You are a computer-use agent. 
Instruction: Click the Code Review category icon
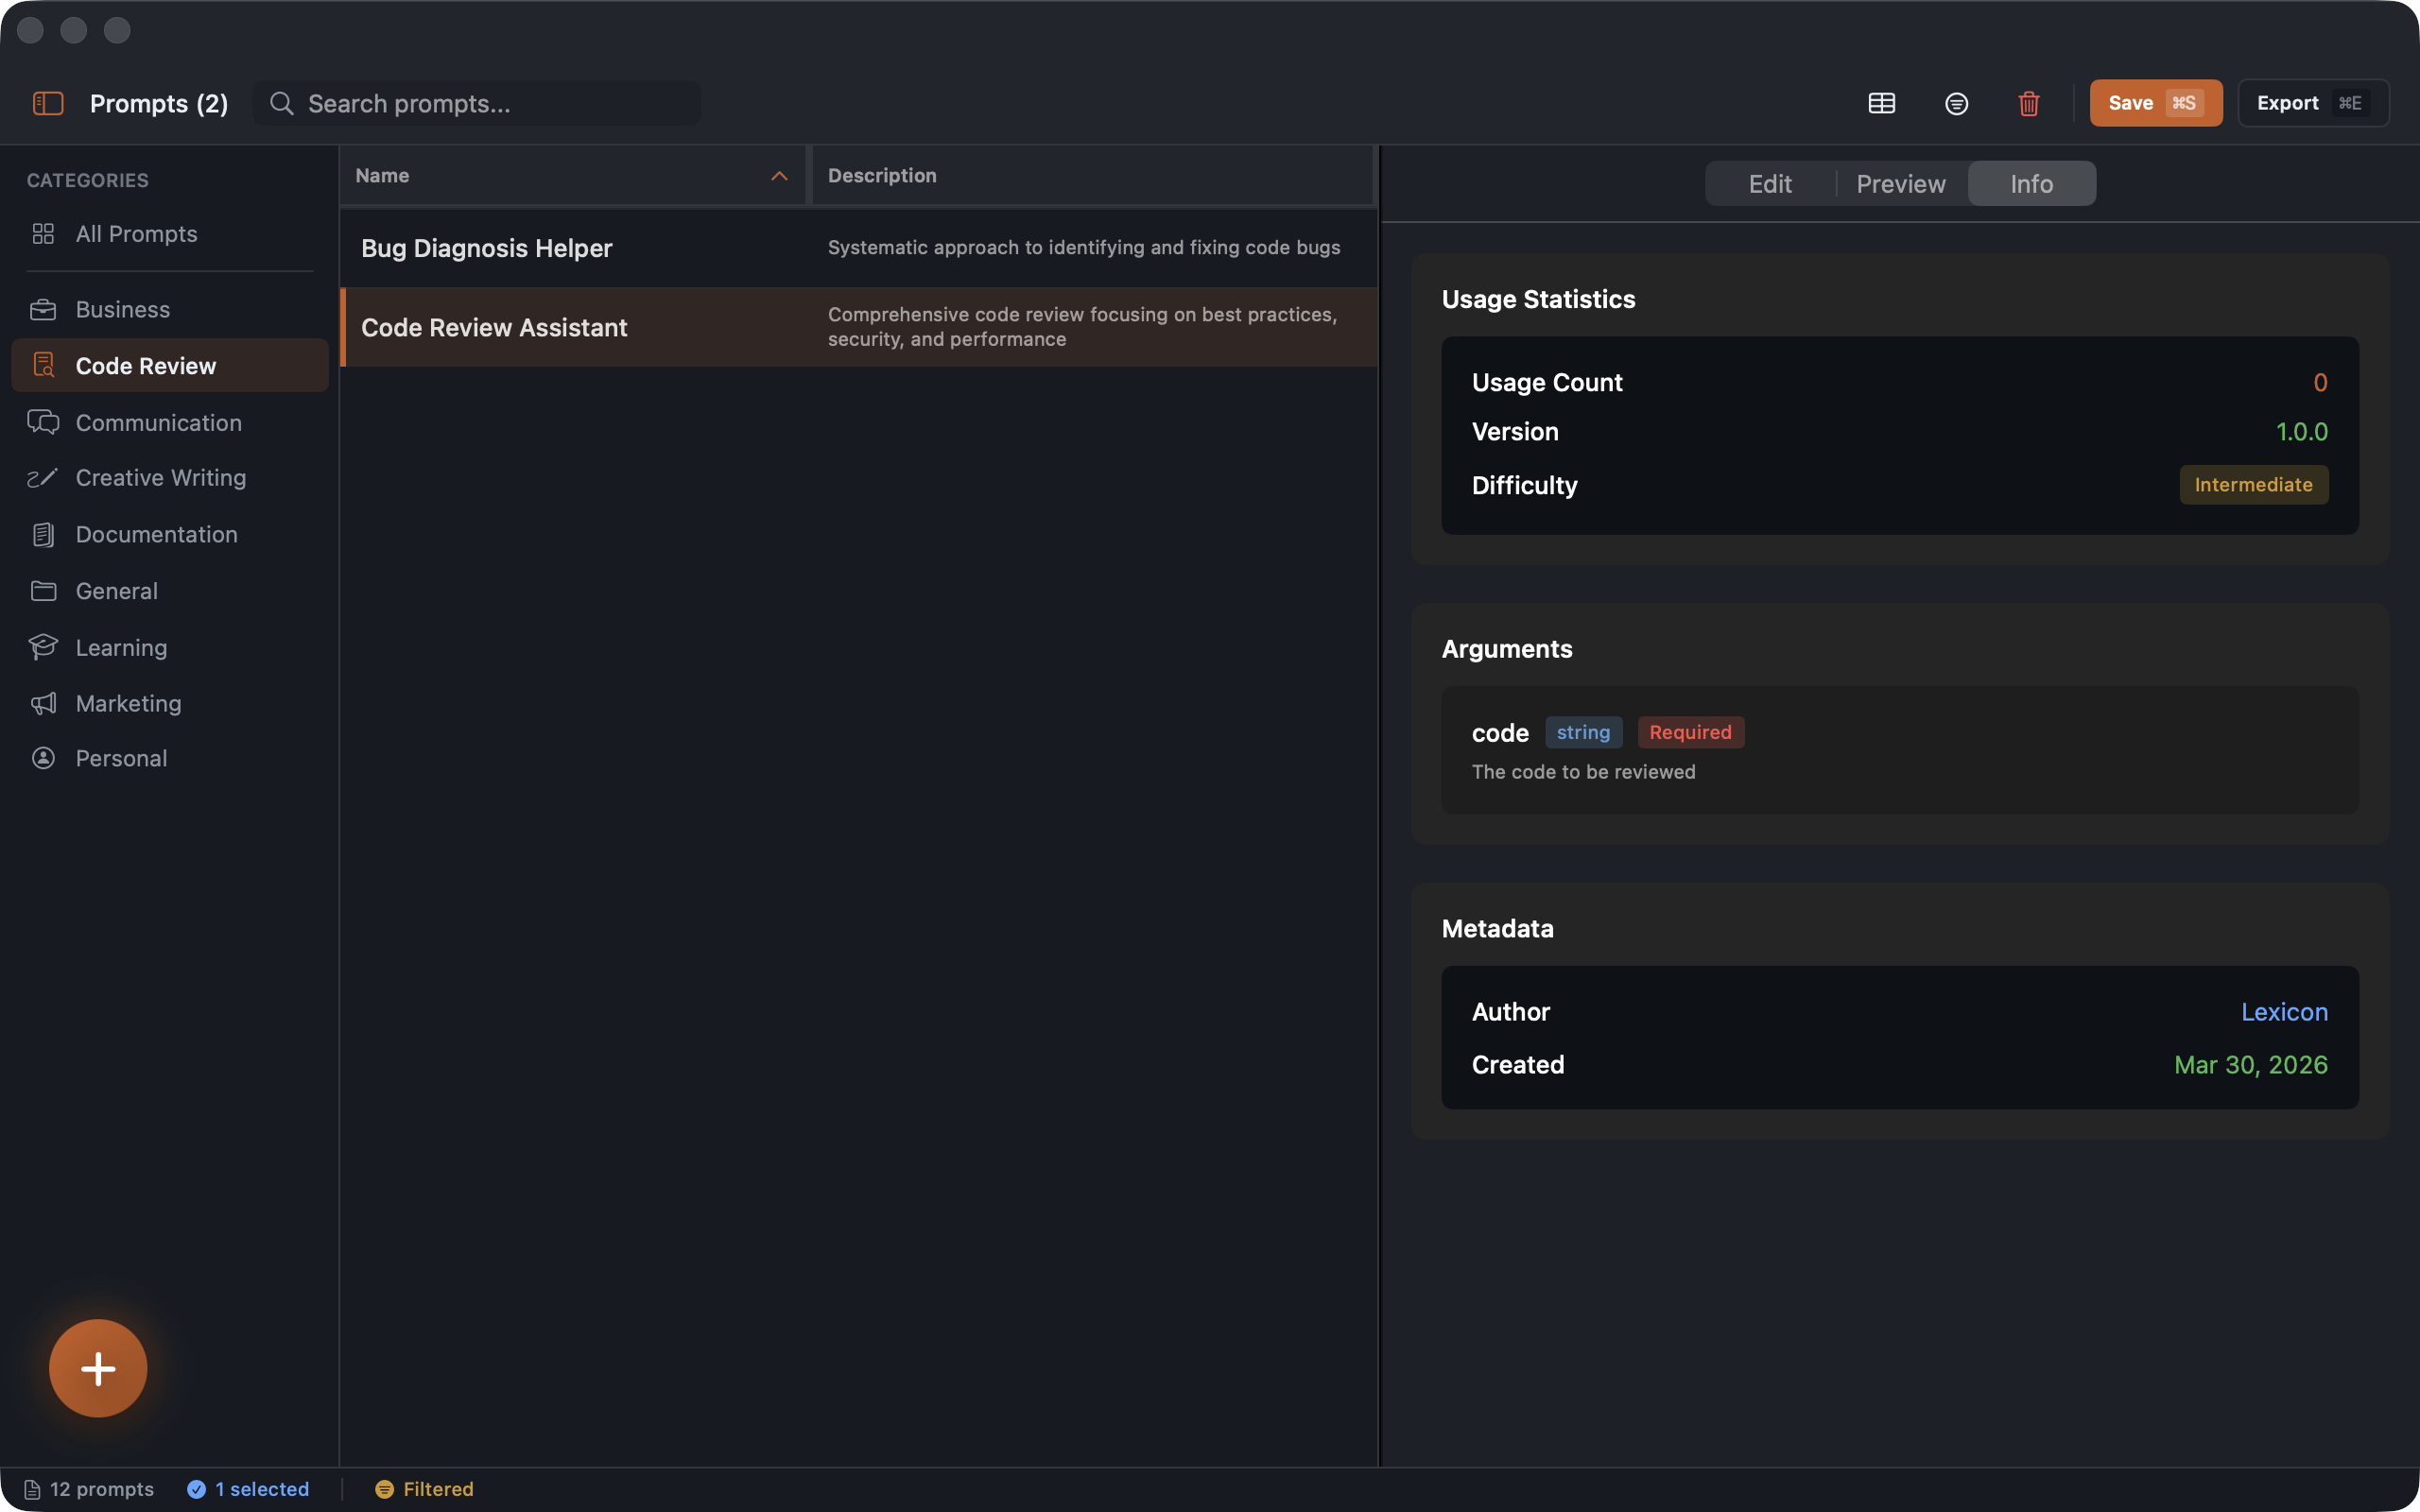coord(43,365)
